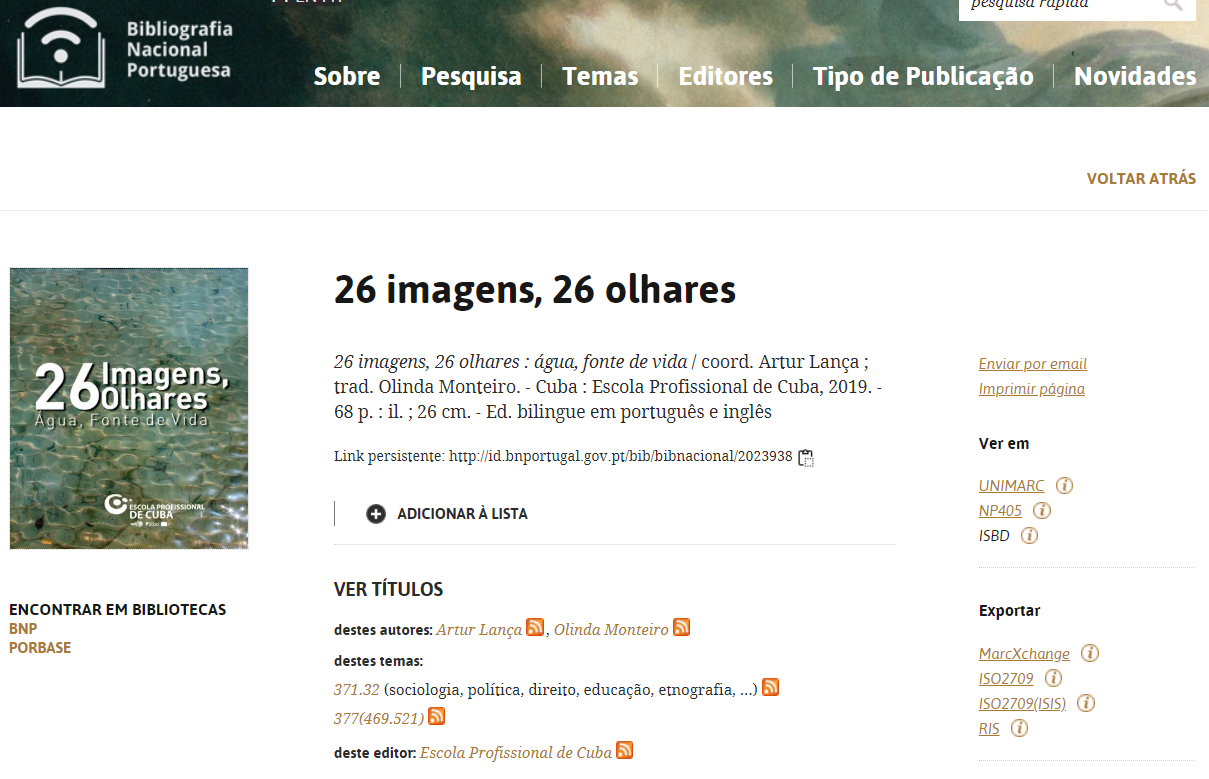The height and width of the screenshot is (779, 1209).
Task: Open the Tipo de Publicação menu
Action: [x=923, y=76]
